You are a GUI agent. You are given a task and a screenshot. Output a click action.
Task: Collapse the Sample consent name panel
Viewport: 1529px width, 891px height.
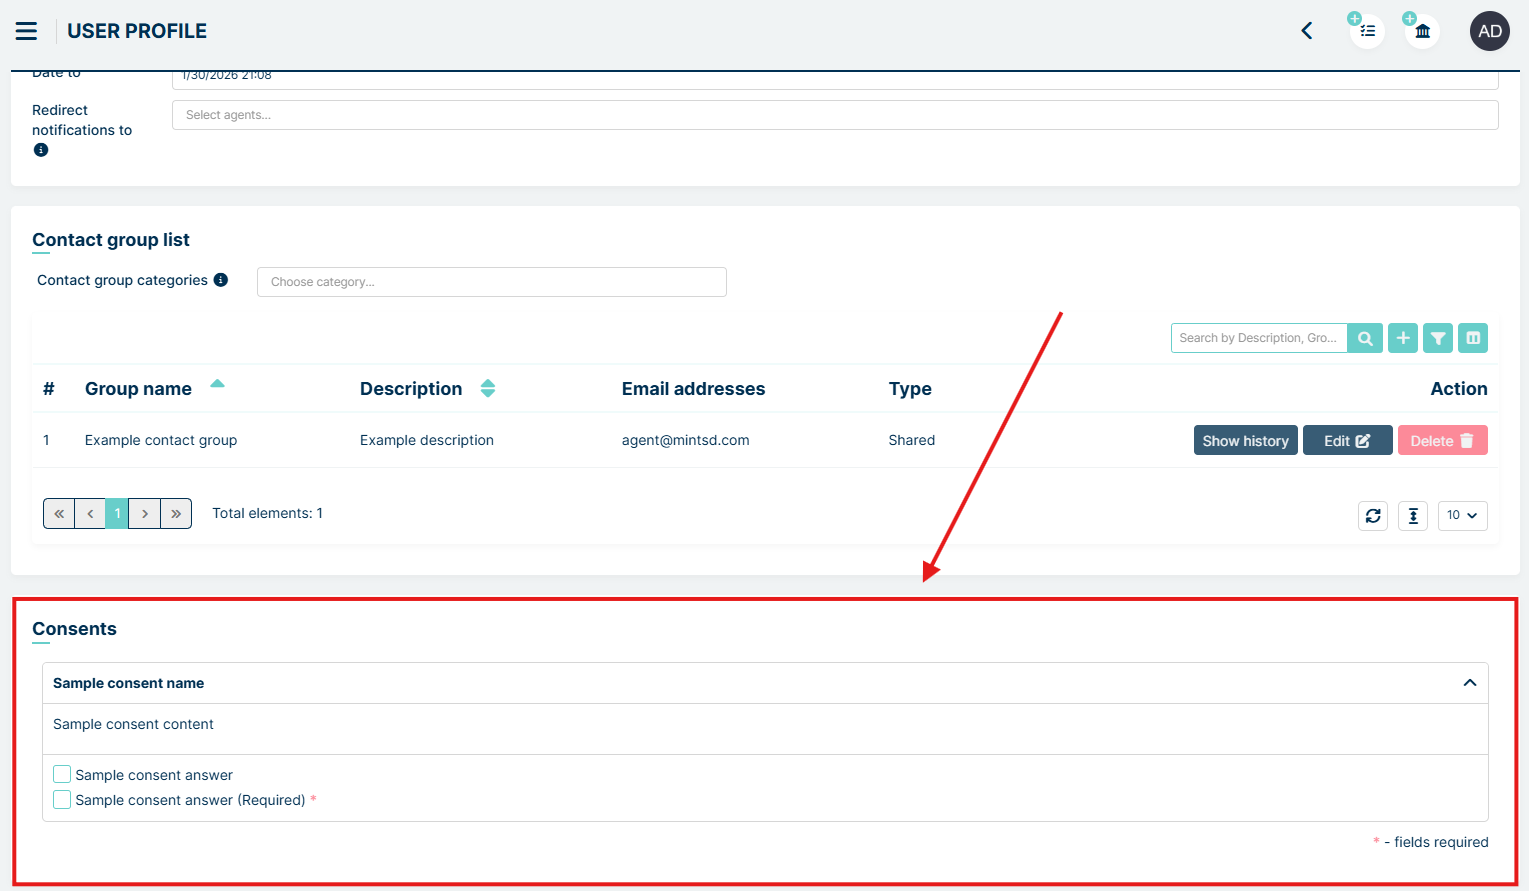(x=1469, y=683)
